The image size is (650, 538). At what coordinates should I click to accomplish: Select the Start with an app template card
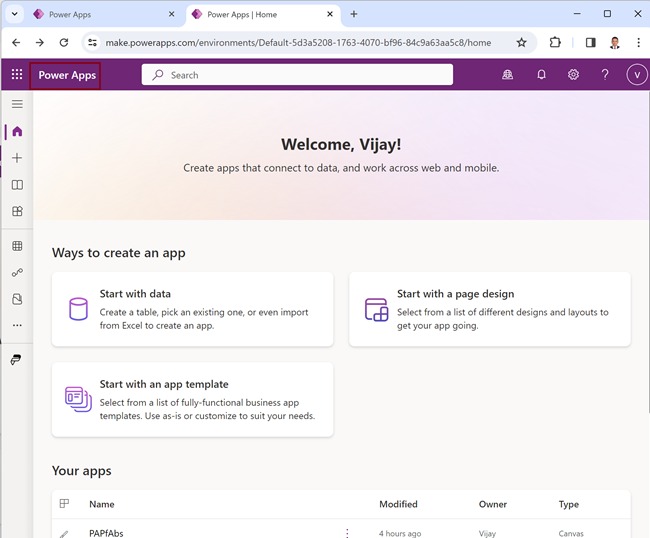[x=192, y=400]
